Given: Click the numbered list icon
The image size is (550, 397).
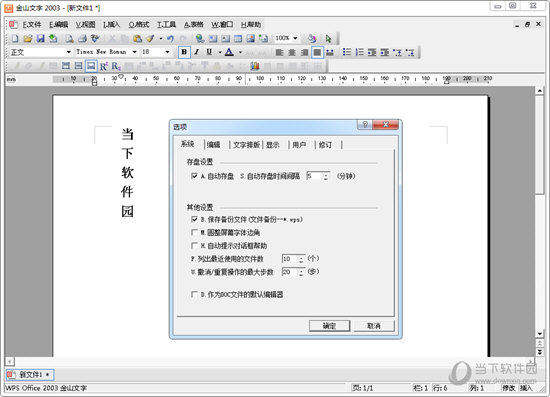Looking at the screenshot, I should pyautogui.click(x=359, y=52).
